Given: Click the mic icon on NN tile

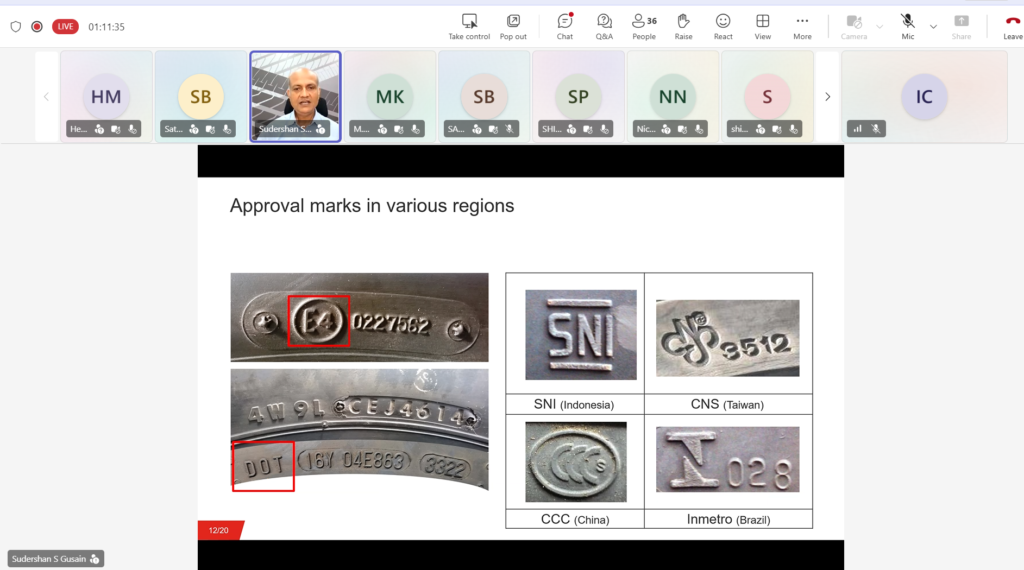Looking at the screenshot, I should [699, 129].
